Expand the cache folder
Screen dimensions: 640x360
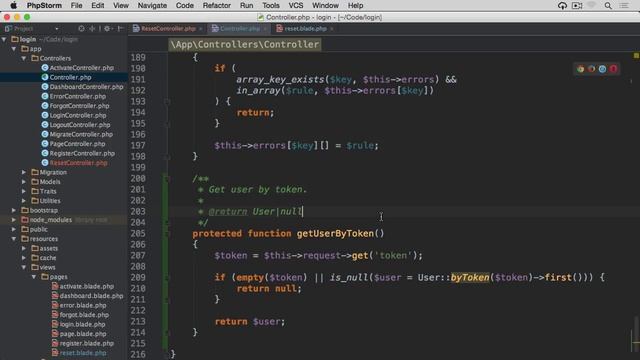(24, 258)
